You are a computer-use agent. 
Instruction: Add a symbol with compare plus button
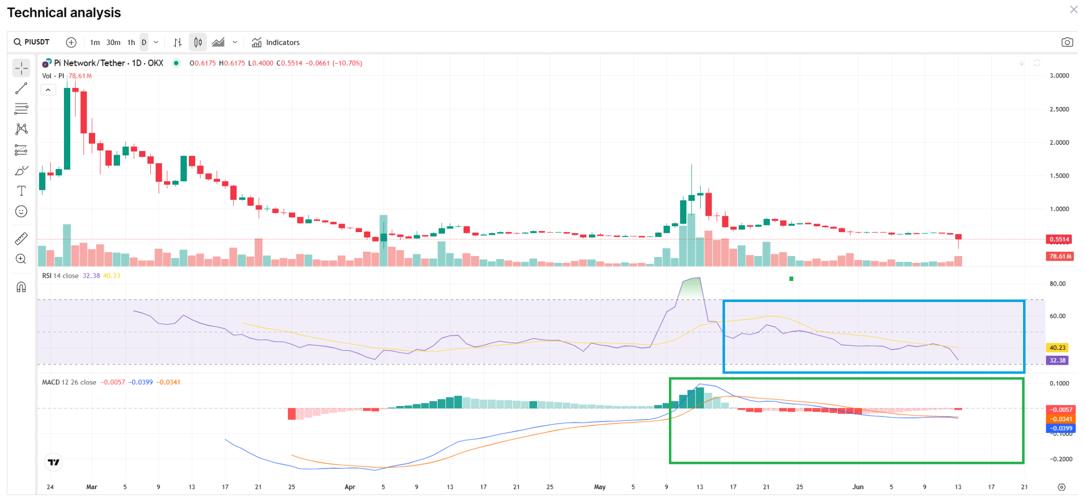coord(71,42)
